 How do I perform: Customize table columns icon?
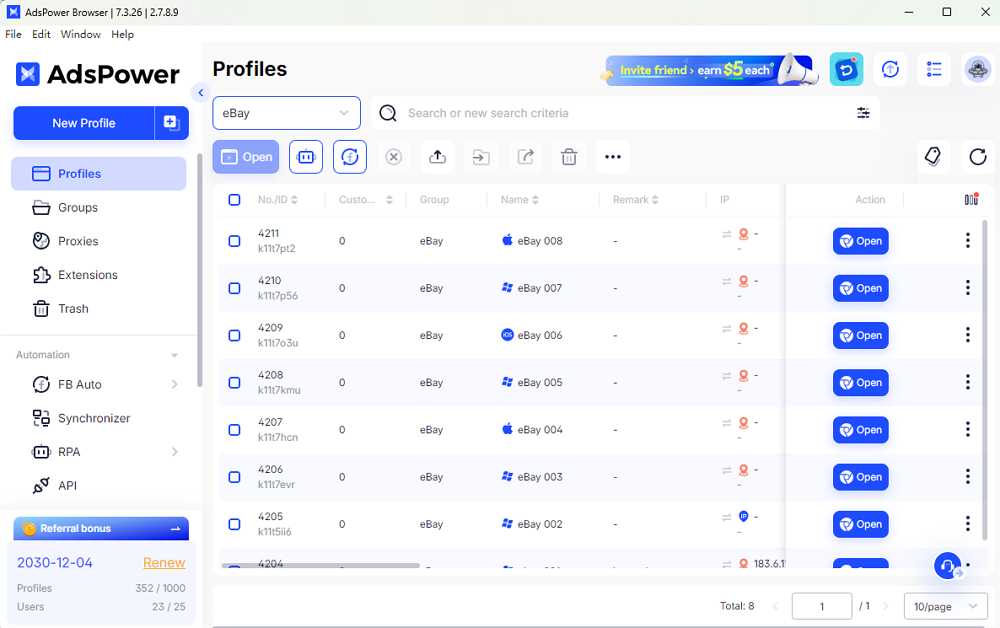tap(971, 200)
